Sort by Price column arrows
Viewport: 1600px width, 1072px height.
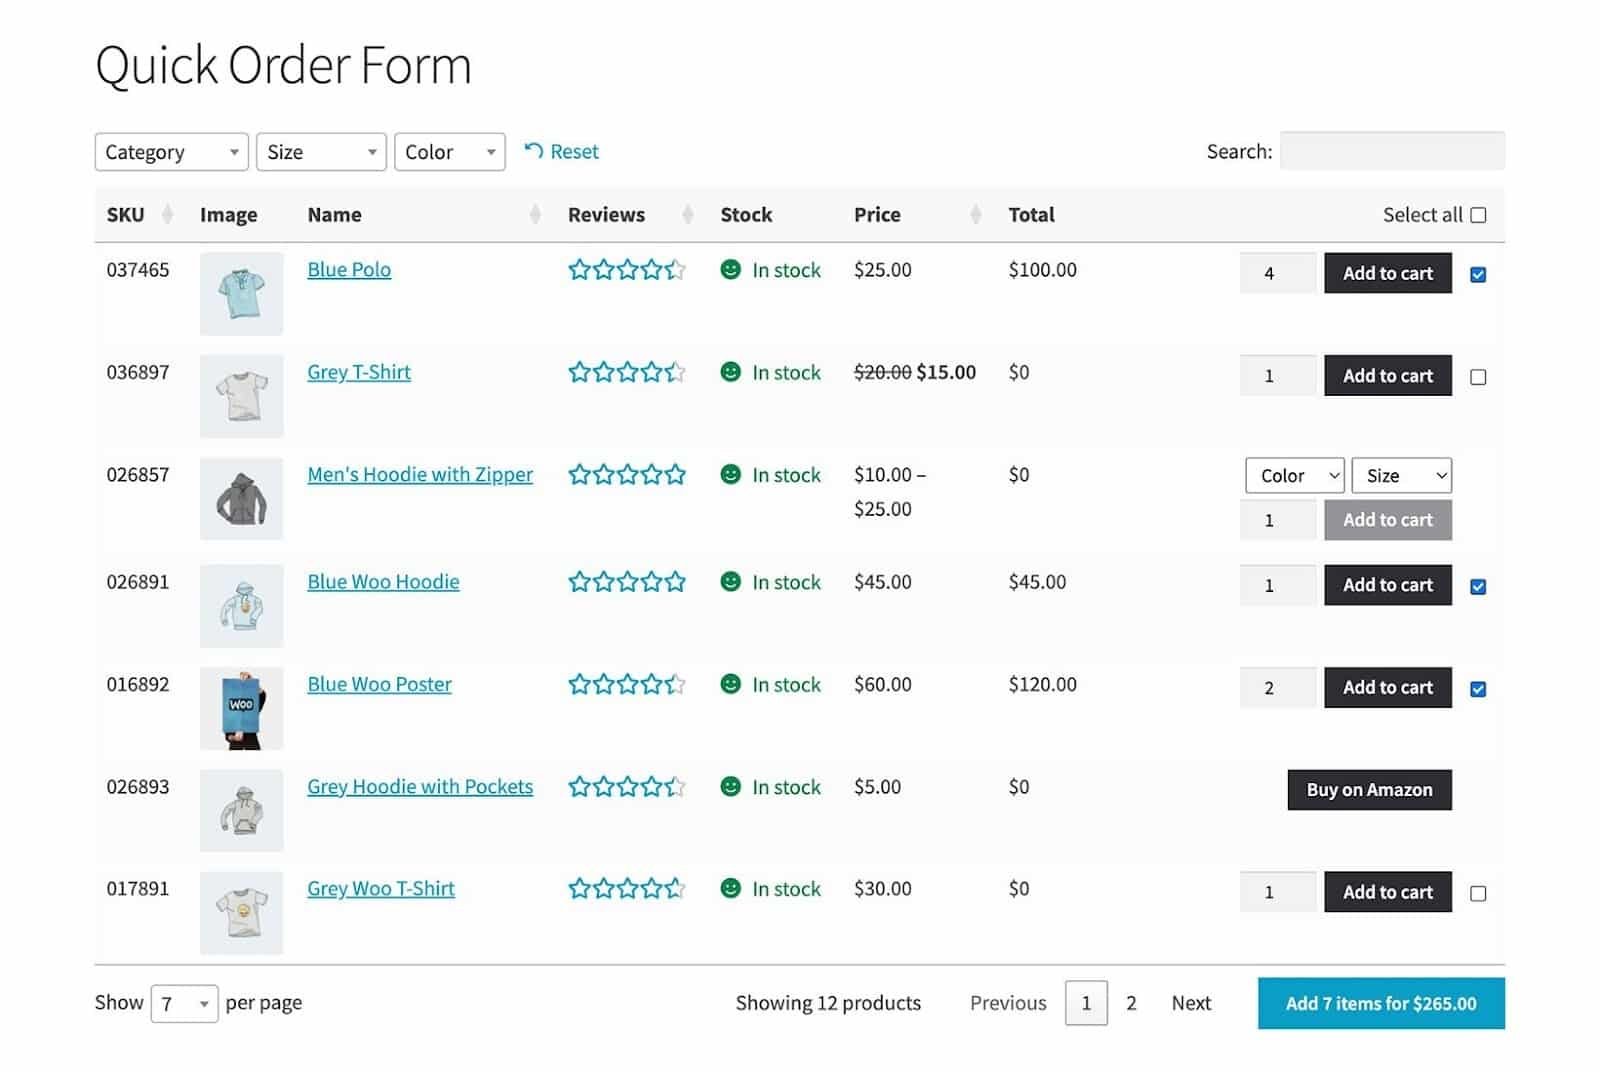point(976,215)
